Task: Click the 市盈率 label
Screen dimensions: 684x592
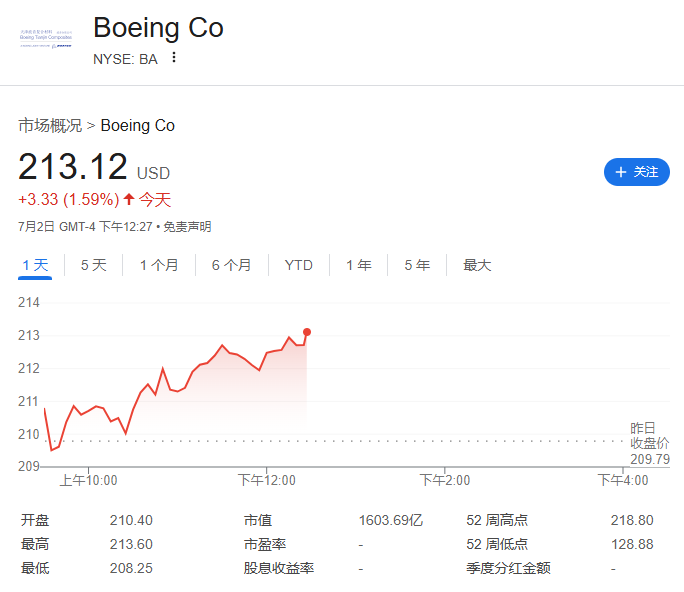Action: [265, 544]
